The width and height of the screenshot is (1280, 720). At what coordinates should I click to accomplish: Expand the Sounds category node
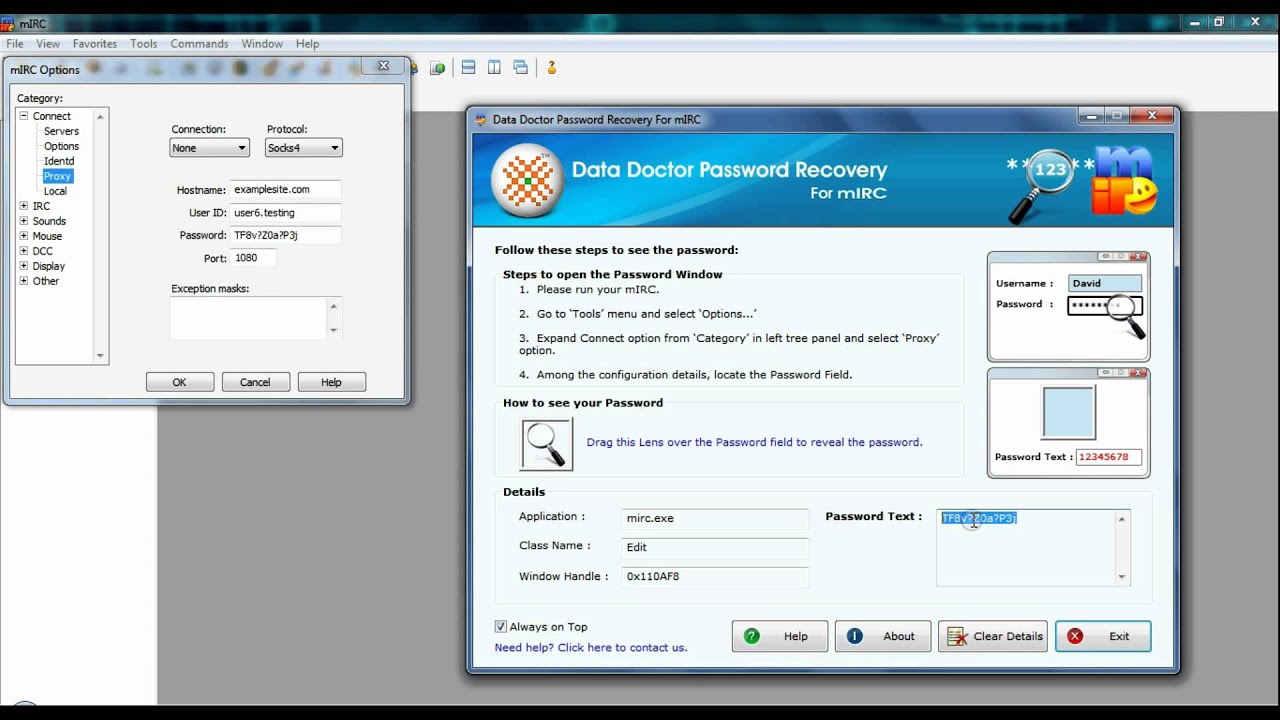pyautogui.click(x=24, y=221)
